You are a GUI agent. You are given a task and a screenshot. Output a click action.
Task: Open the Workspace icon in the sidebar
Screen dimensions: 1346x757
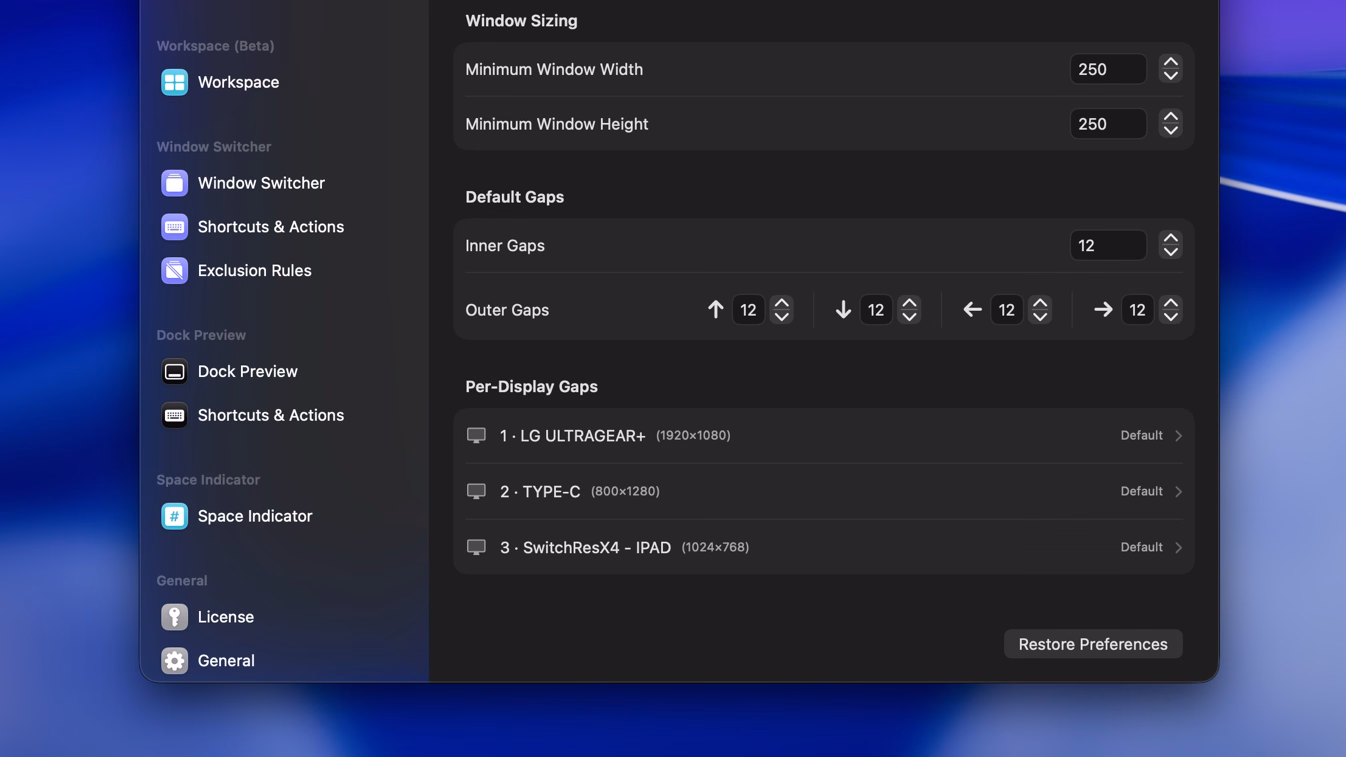point(174,82)
